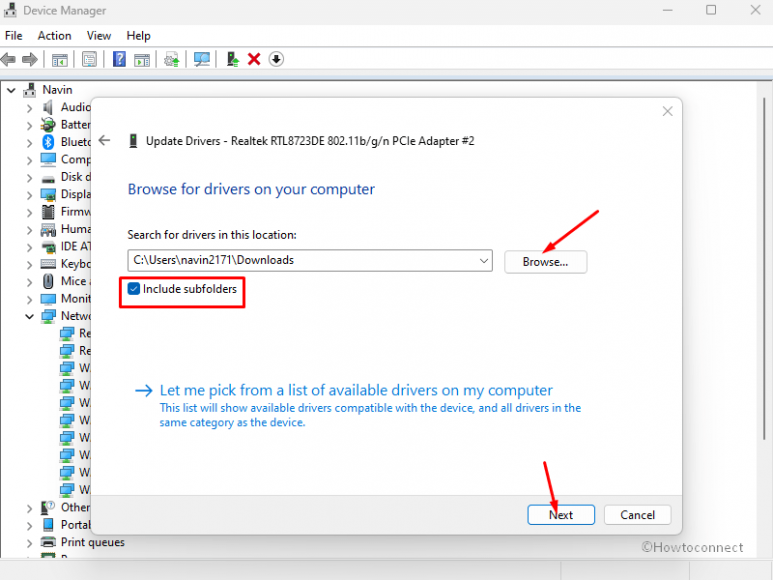773x580 pixels.
Task: Expand the Display adapters category
Action: [29, 195]
